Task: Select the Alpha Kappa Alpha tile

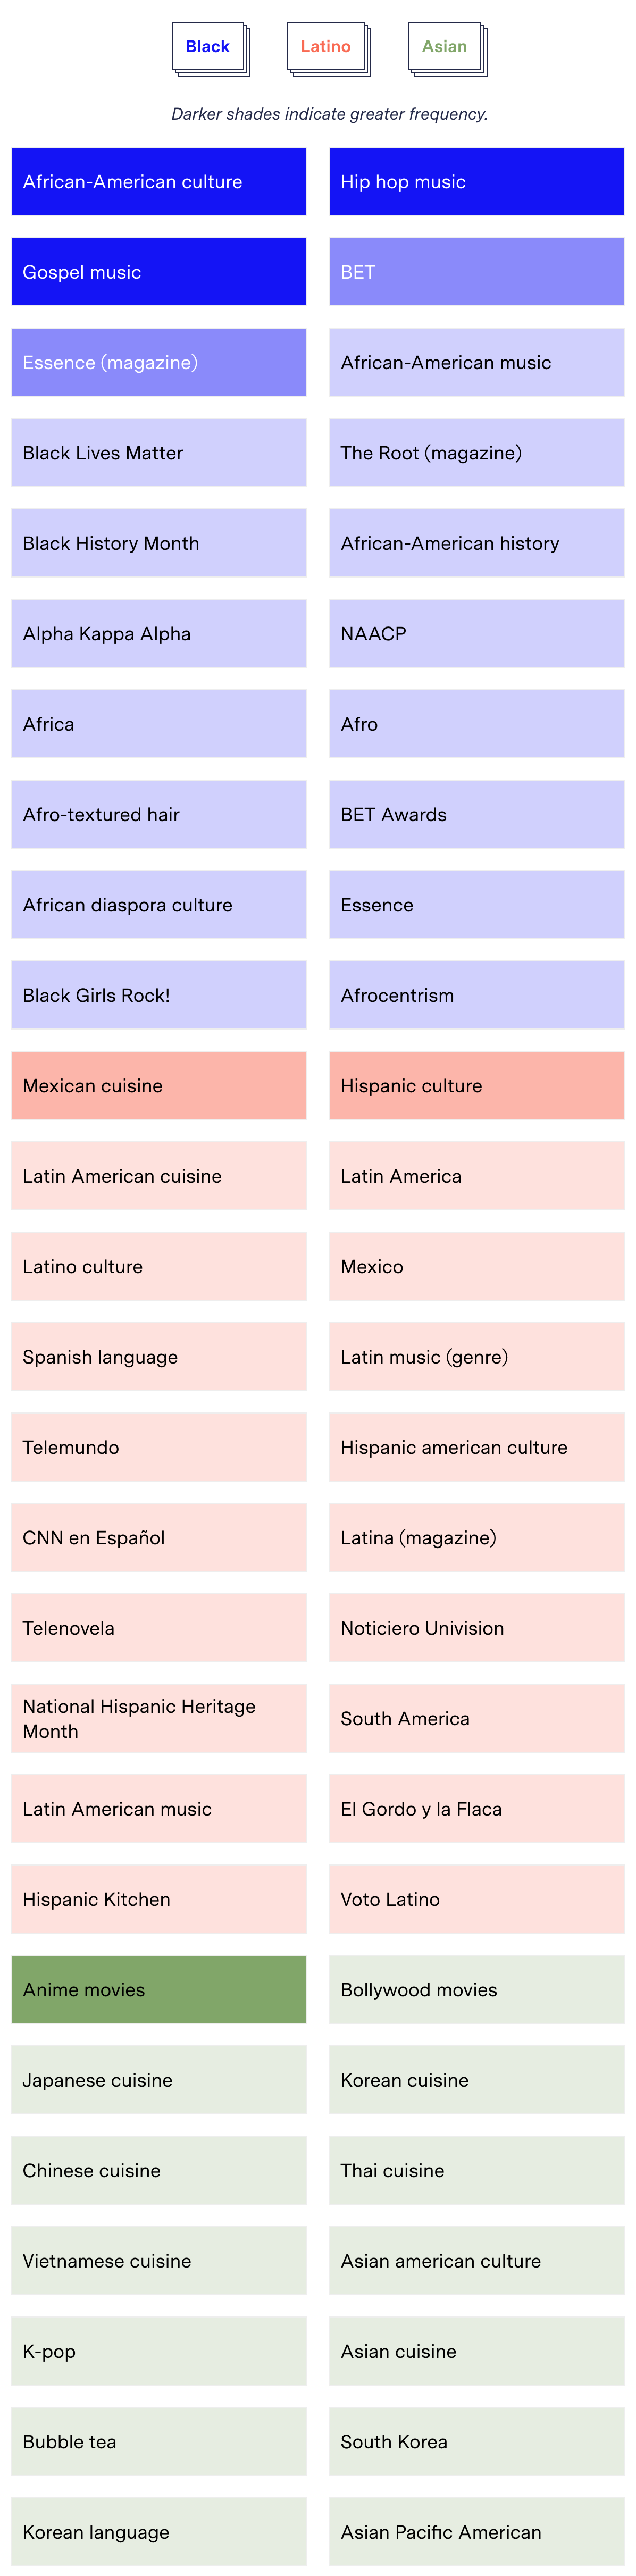Action: [x=159, y=634]
